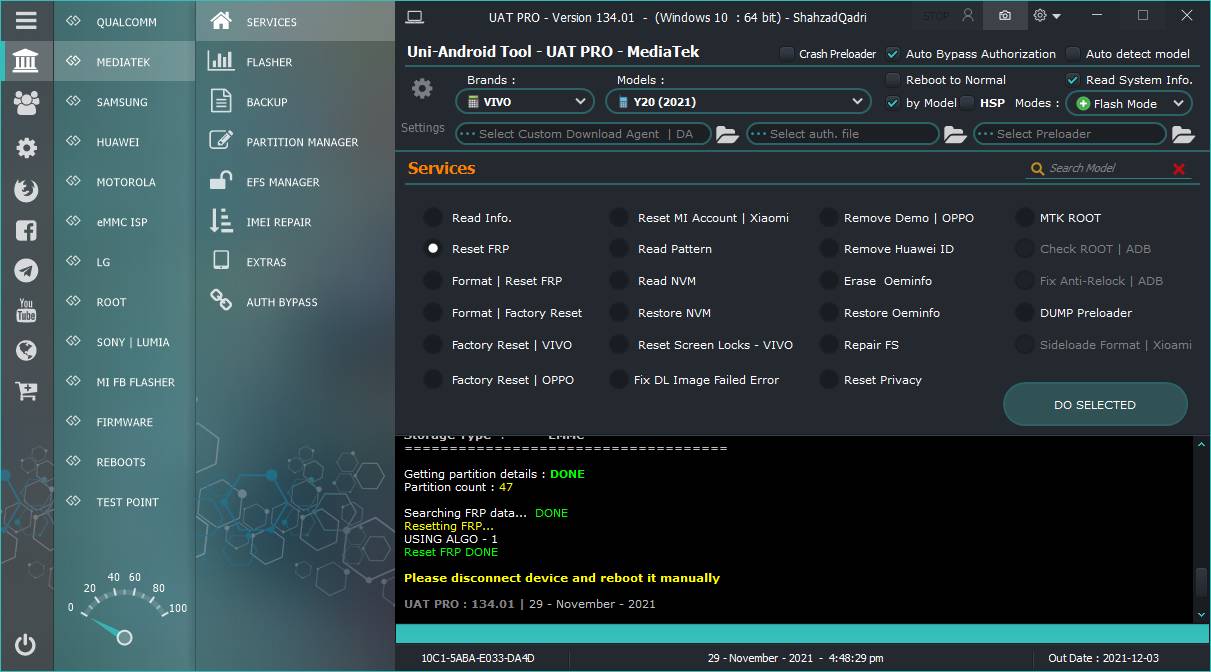Browse for preloader folder icon
This screenshot has height=672, width=1211.
1183,134
